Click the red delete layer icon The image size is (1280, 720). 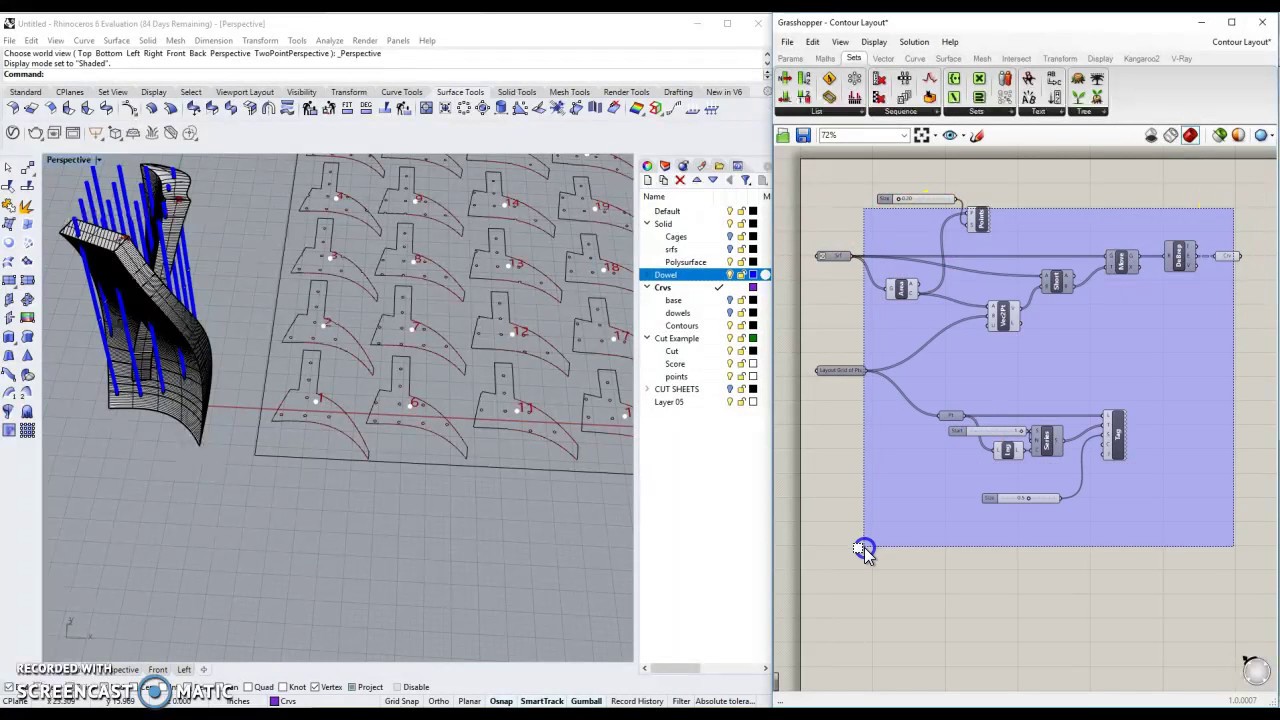click(680, 180)
